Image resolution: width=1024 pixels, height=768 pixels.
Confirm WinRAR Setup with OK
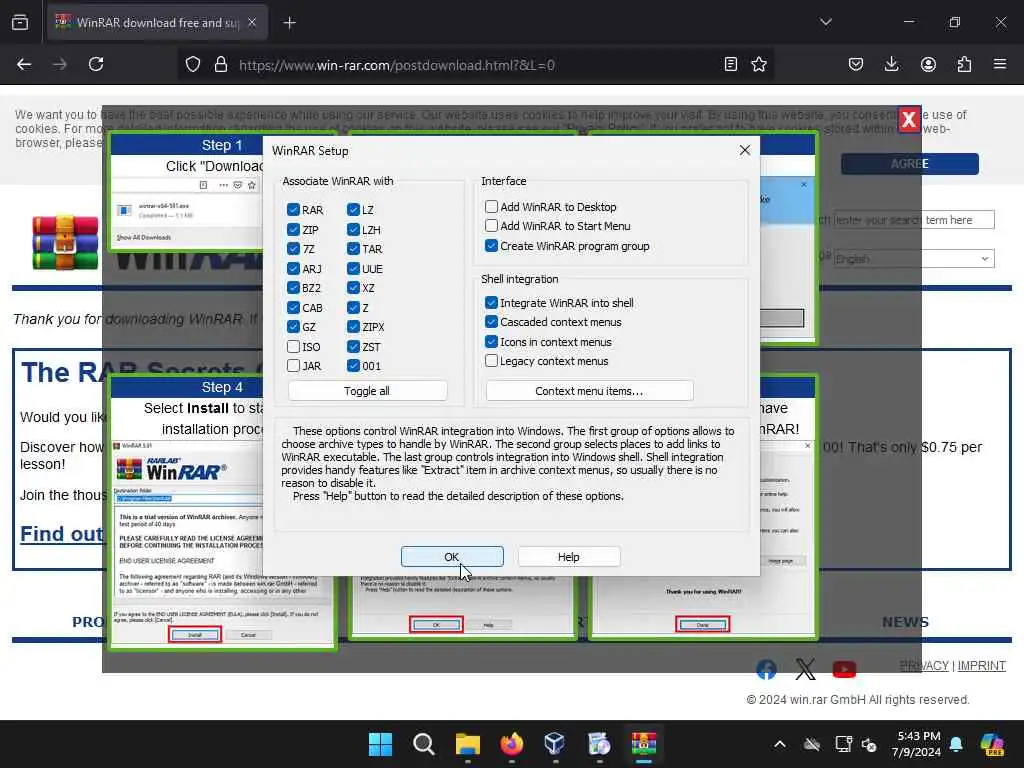(452, 556)
